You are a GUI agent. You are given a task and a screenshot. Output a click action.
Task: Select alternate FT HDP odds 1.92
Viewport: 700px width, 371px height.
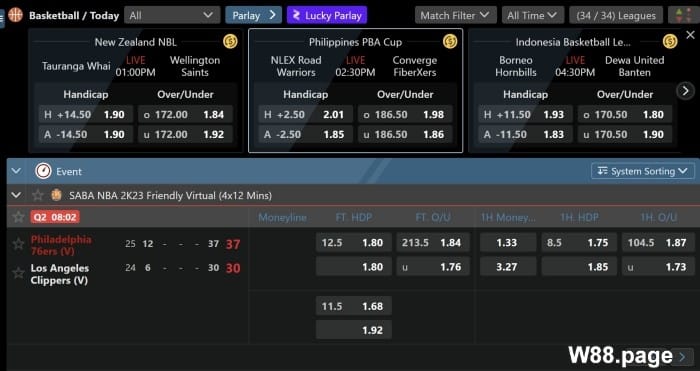[x=354, y=330]
